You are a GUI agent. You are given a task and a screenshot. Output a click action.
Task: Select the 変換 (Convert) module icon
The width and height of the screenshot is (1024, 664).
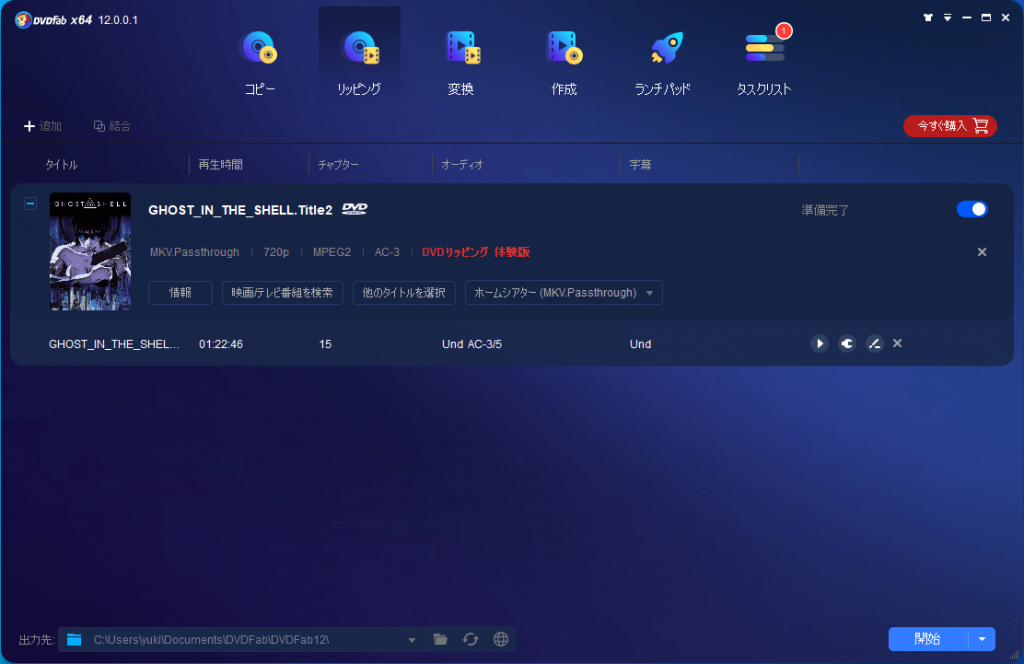(461, 46)
